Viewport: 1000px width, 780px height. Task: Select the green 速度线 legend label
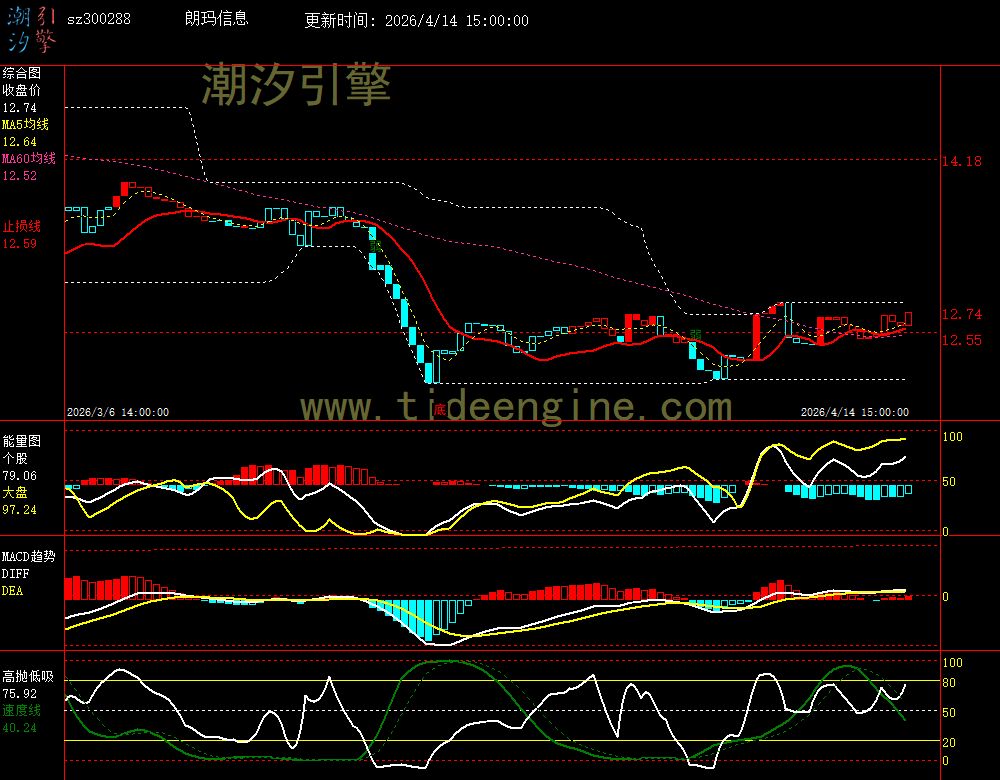21,710
